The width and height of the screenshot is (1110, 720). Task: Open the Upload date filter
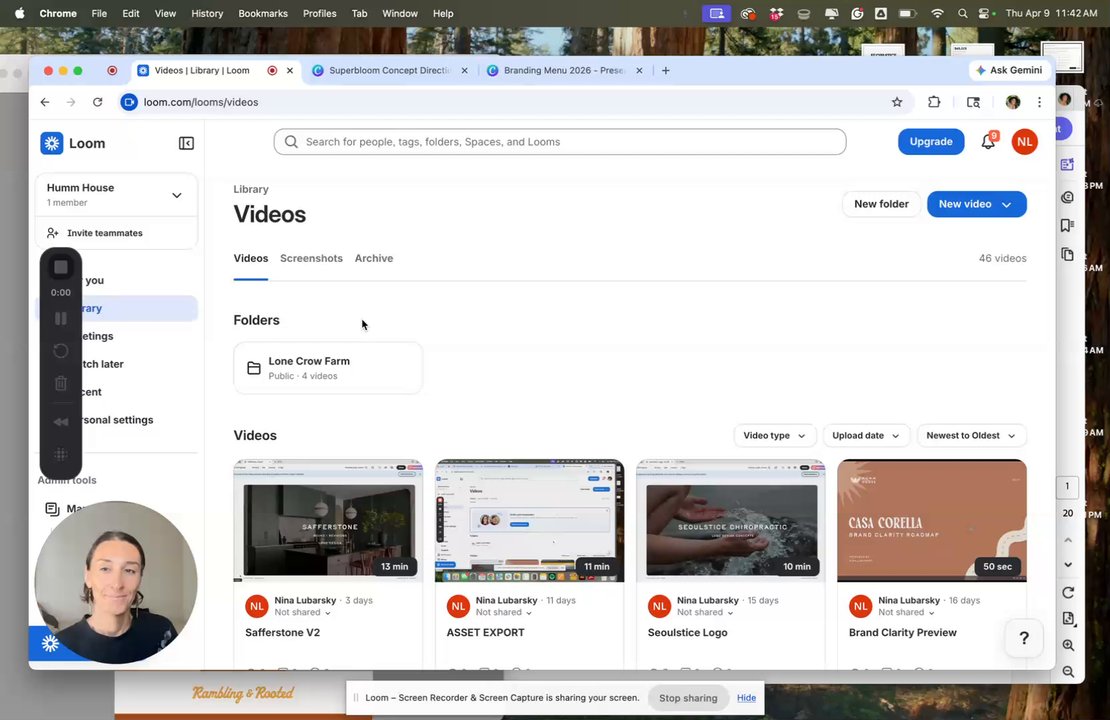(x=866, y=435)
